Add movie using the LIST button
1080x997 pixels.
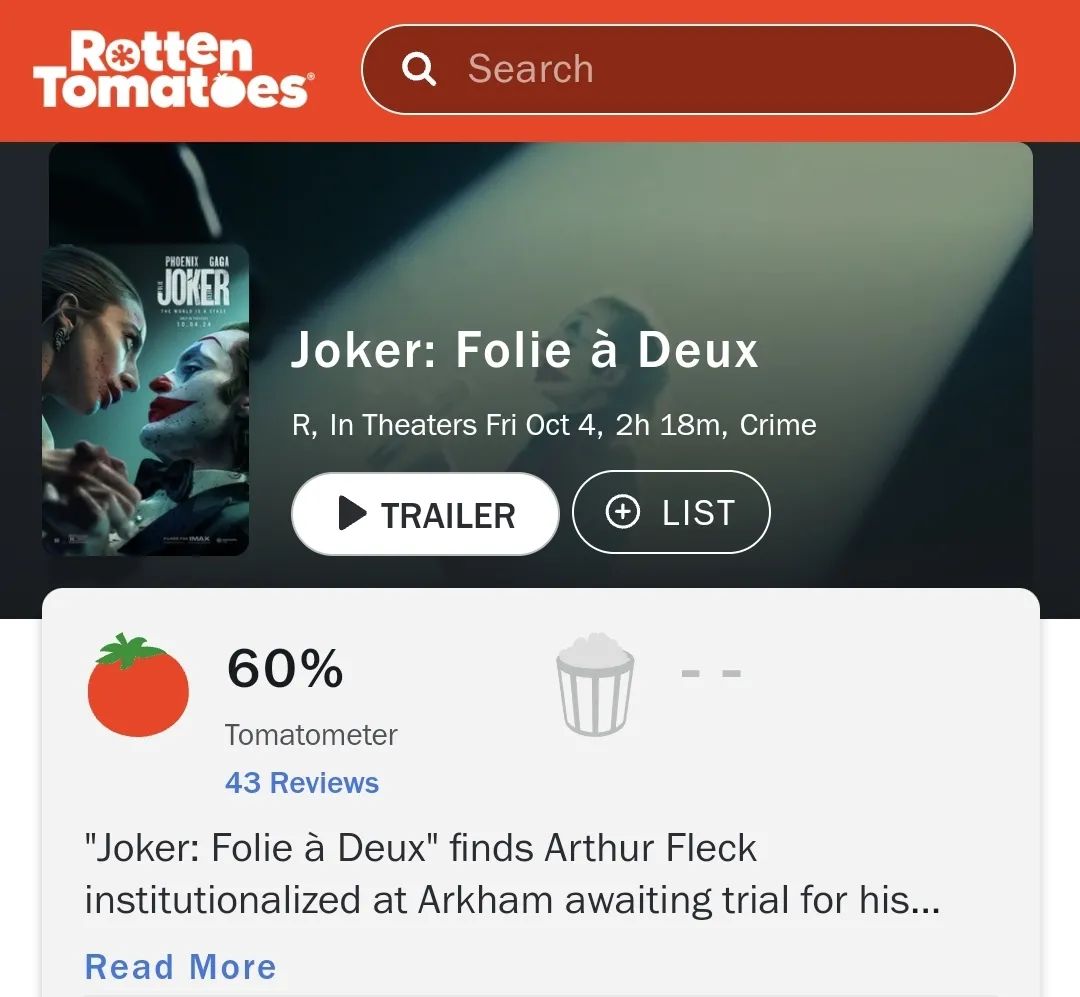tap(671, 512)
